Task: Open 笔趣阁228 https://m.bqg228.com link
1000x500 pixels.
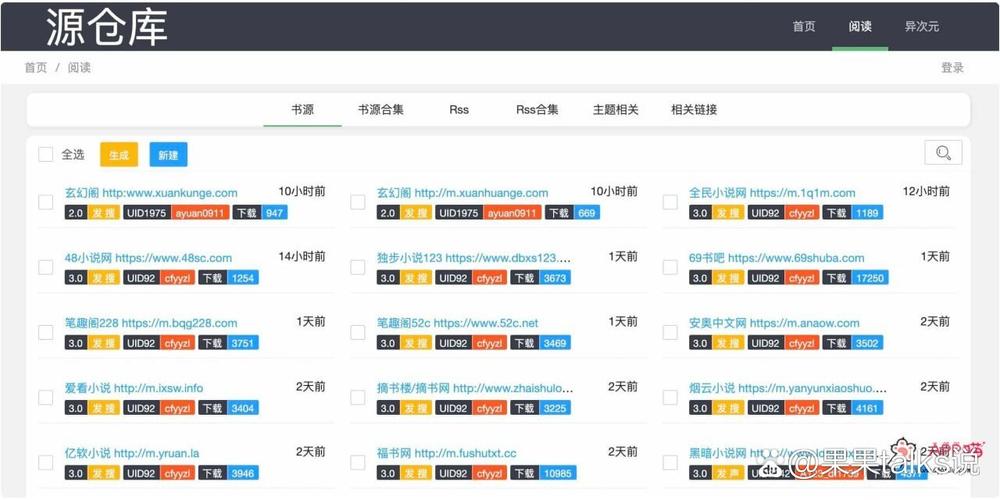Action: (x=151, y=323)
